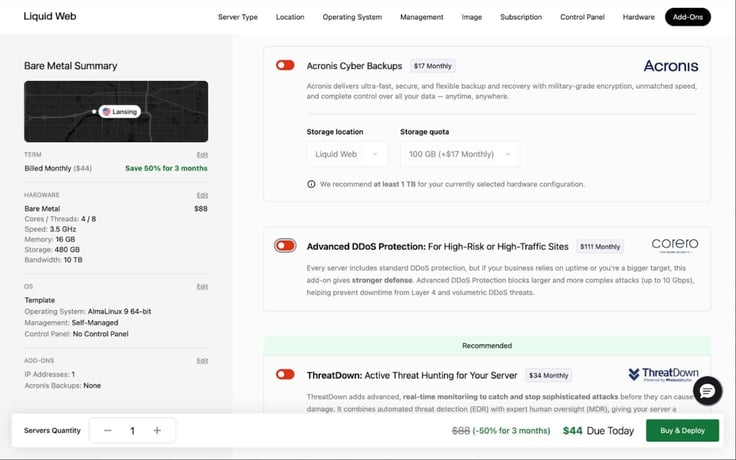This screenshot has height=460, width=736.
Task: Click the US flag icon on Lansing marker
Action: [107, 111]
